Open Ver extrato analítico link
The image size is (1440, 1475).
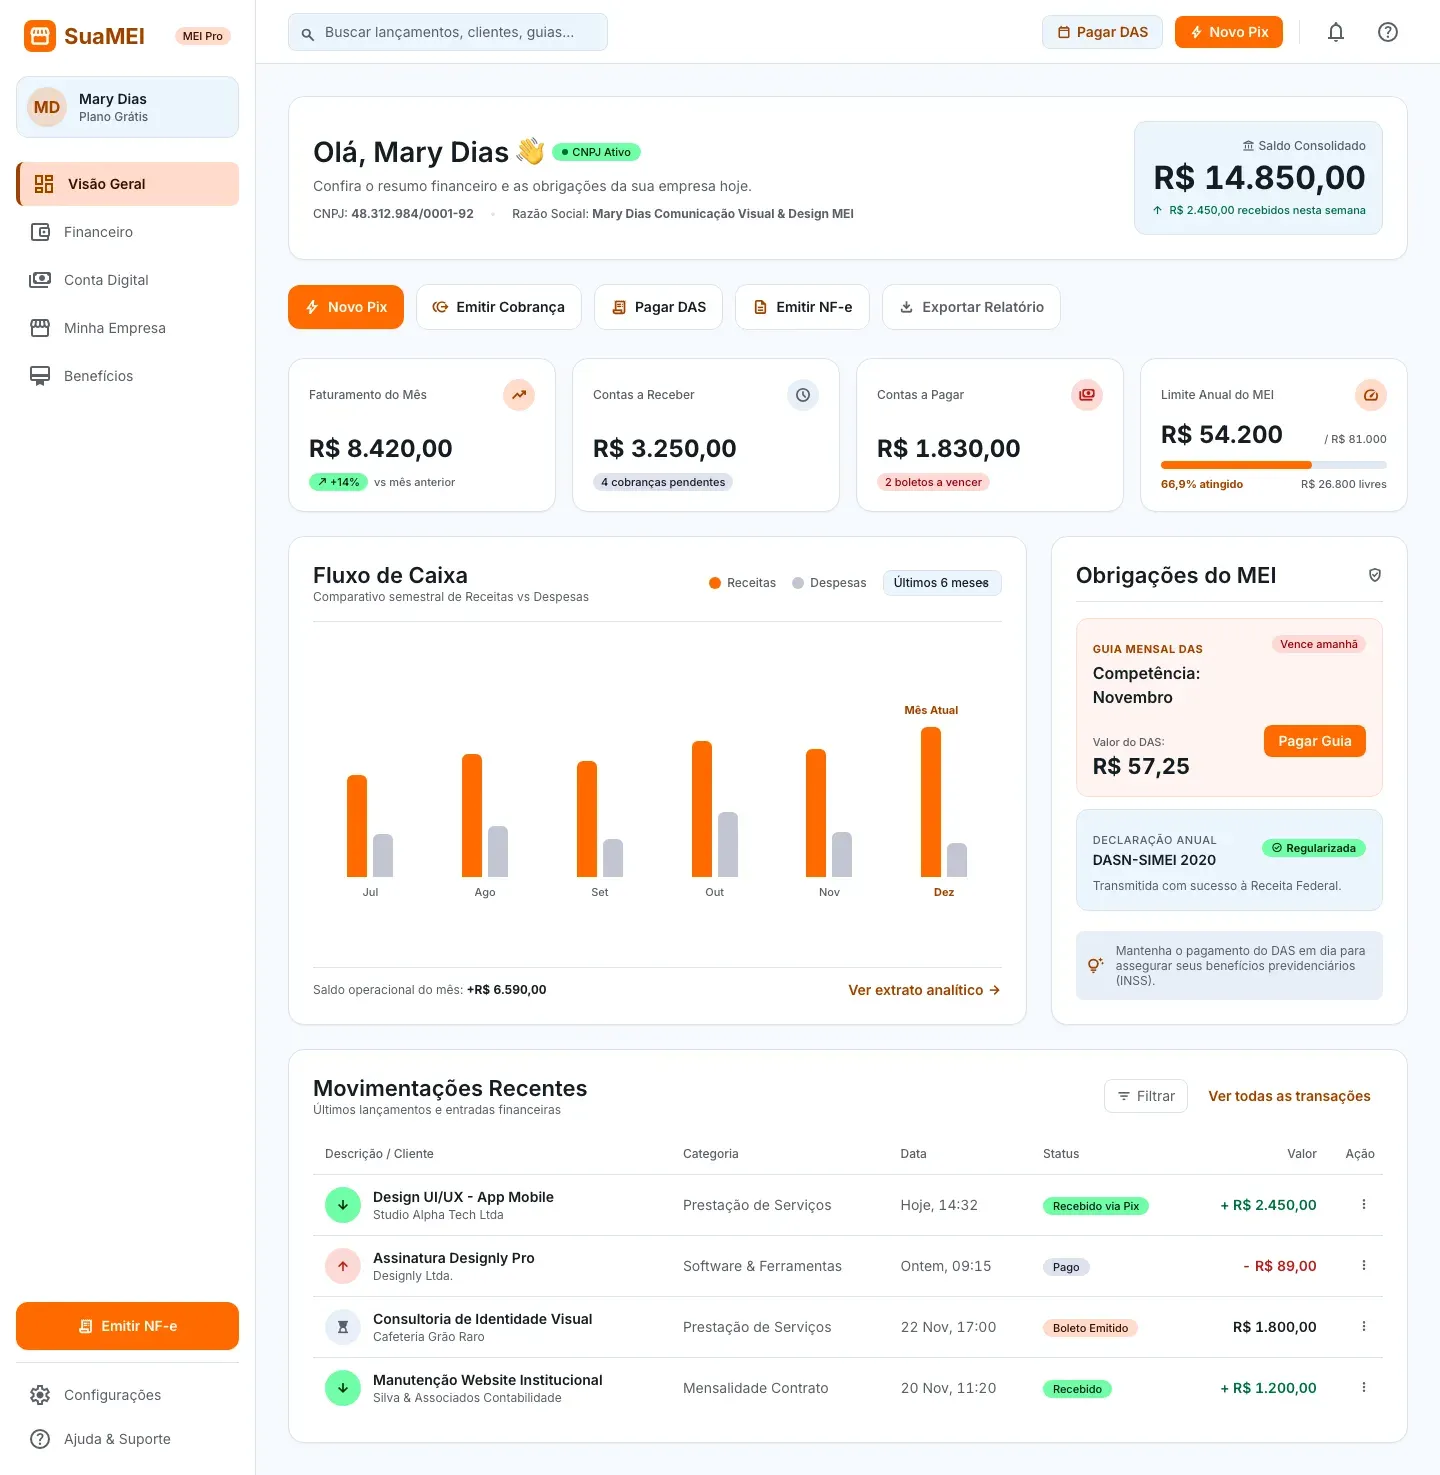pyautogui.click(x=924, y=990)
